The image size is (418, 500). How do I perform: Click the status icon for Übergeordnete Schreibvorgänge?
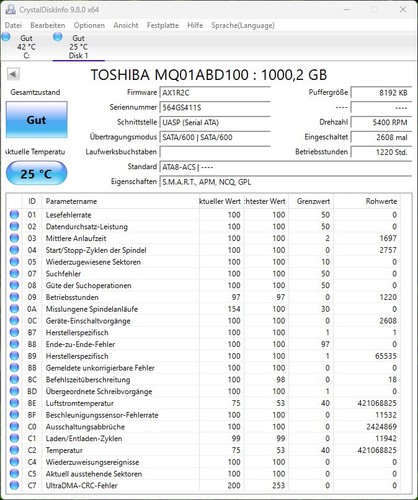coord(14,391)
